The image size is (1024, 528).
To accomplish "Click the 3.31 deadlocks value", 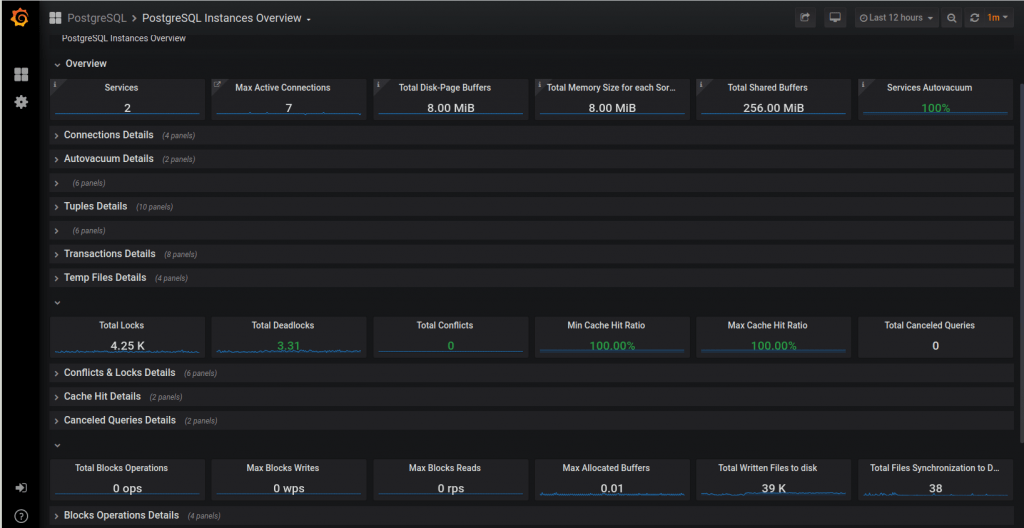I will pyautogui.click(x=289, y=346).
